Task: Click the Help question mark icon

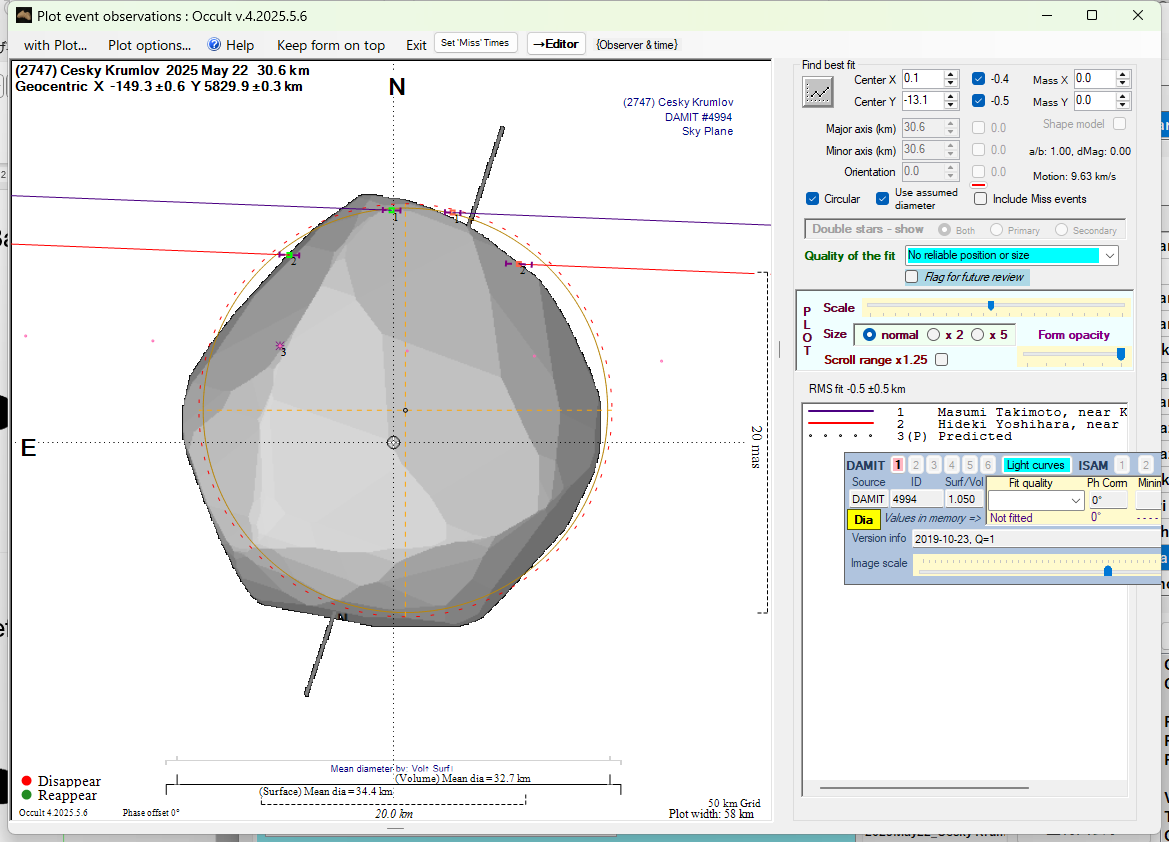Action: point(214,45)
